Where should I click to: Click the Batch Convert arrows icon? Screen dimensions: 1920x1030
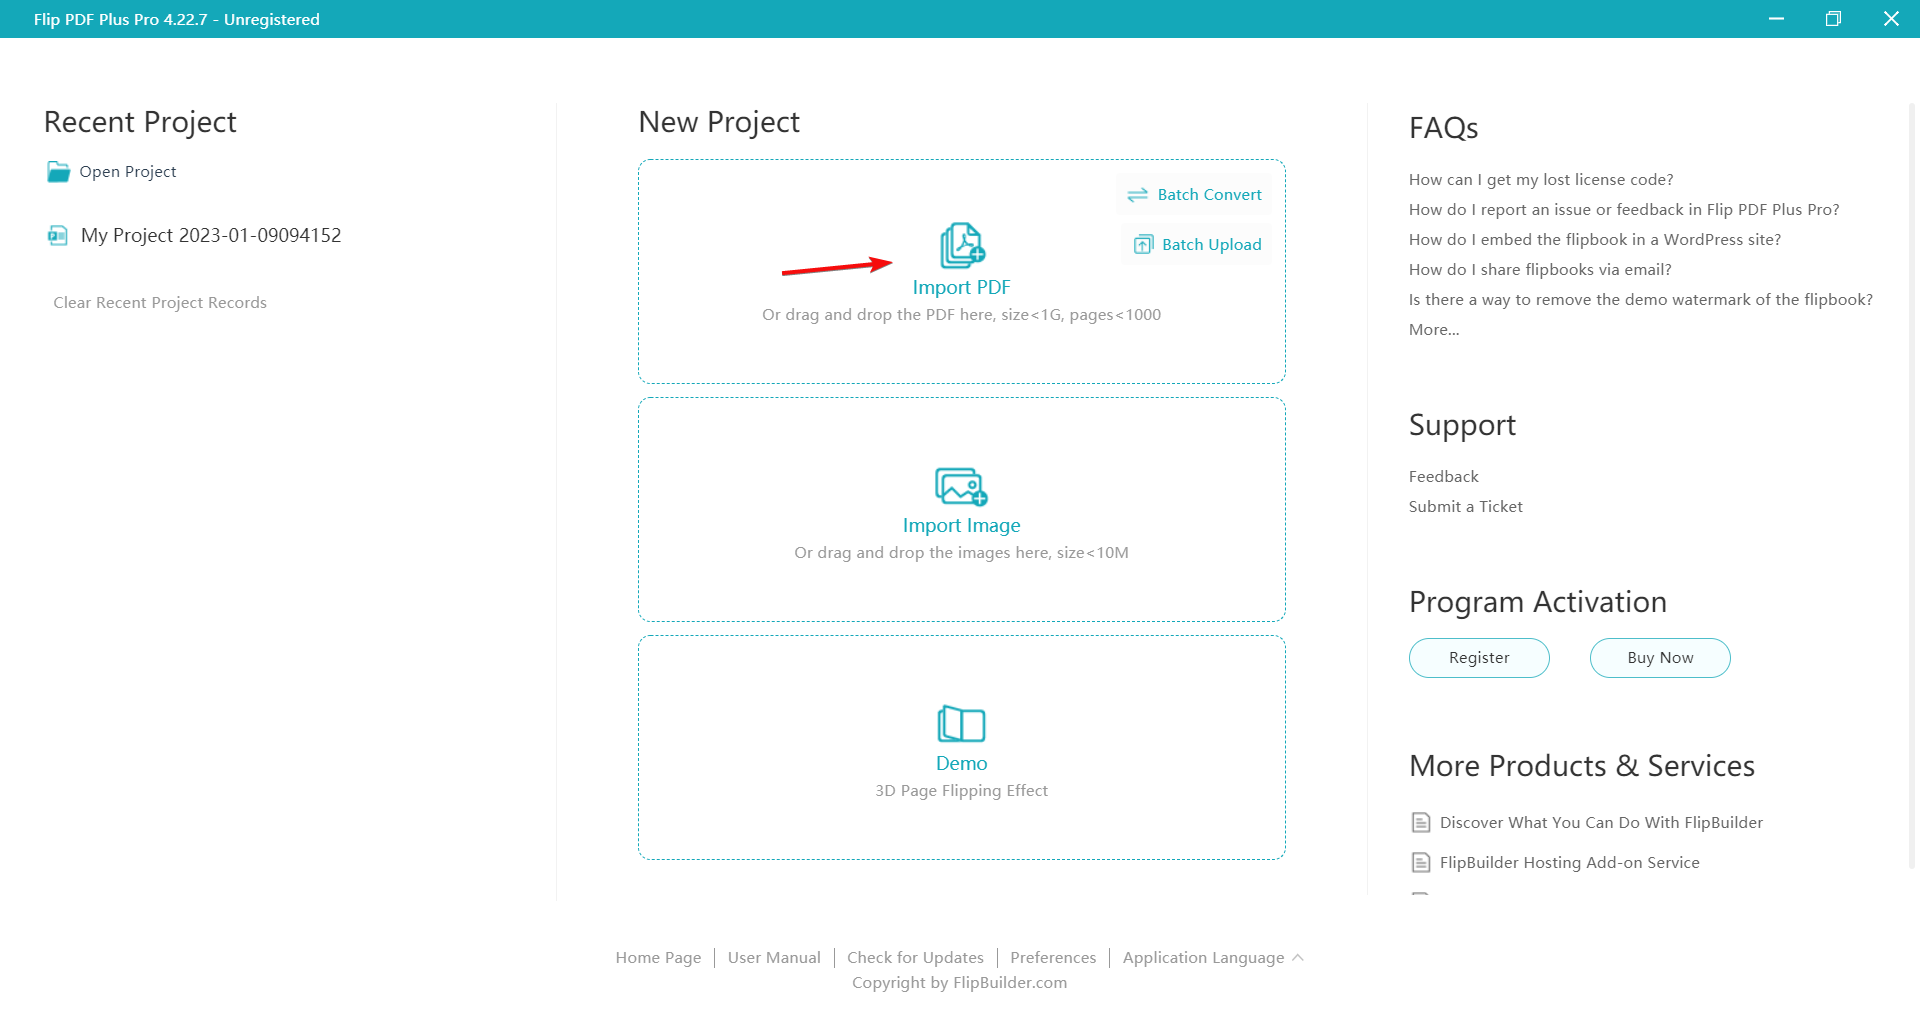pyautogui.click(x=1137, y=195)
